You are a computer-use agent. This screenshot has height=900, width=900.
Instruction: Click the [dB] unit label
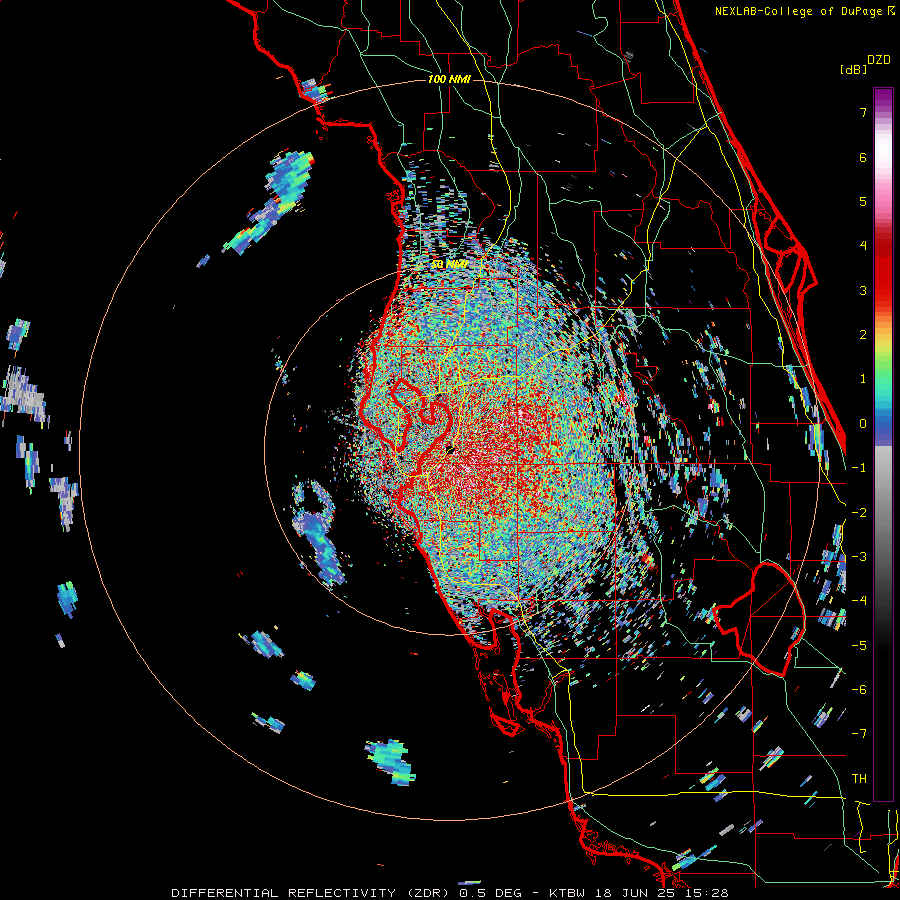tap(853, 70)
